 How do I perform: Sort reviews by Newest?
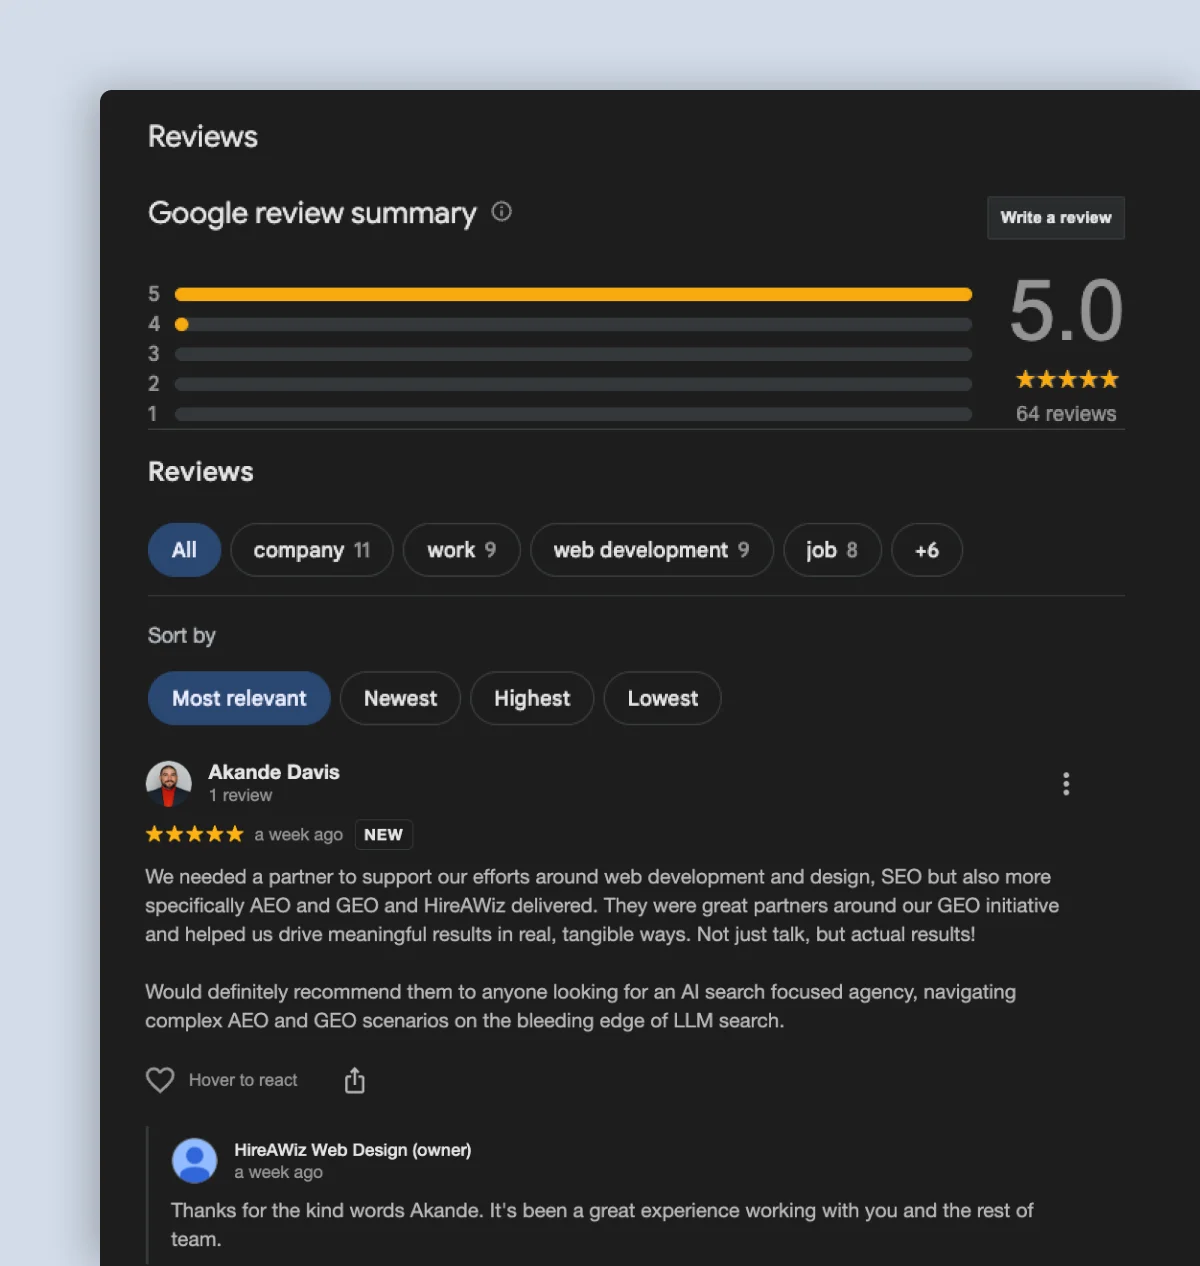400,698
